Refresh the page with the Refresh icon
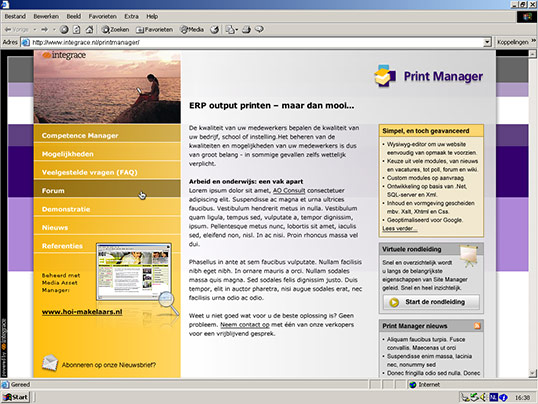 point(77,30)
